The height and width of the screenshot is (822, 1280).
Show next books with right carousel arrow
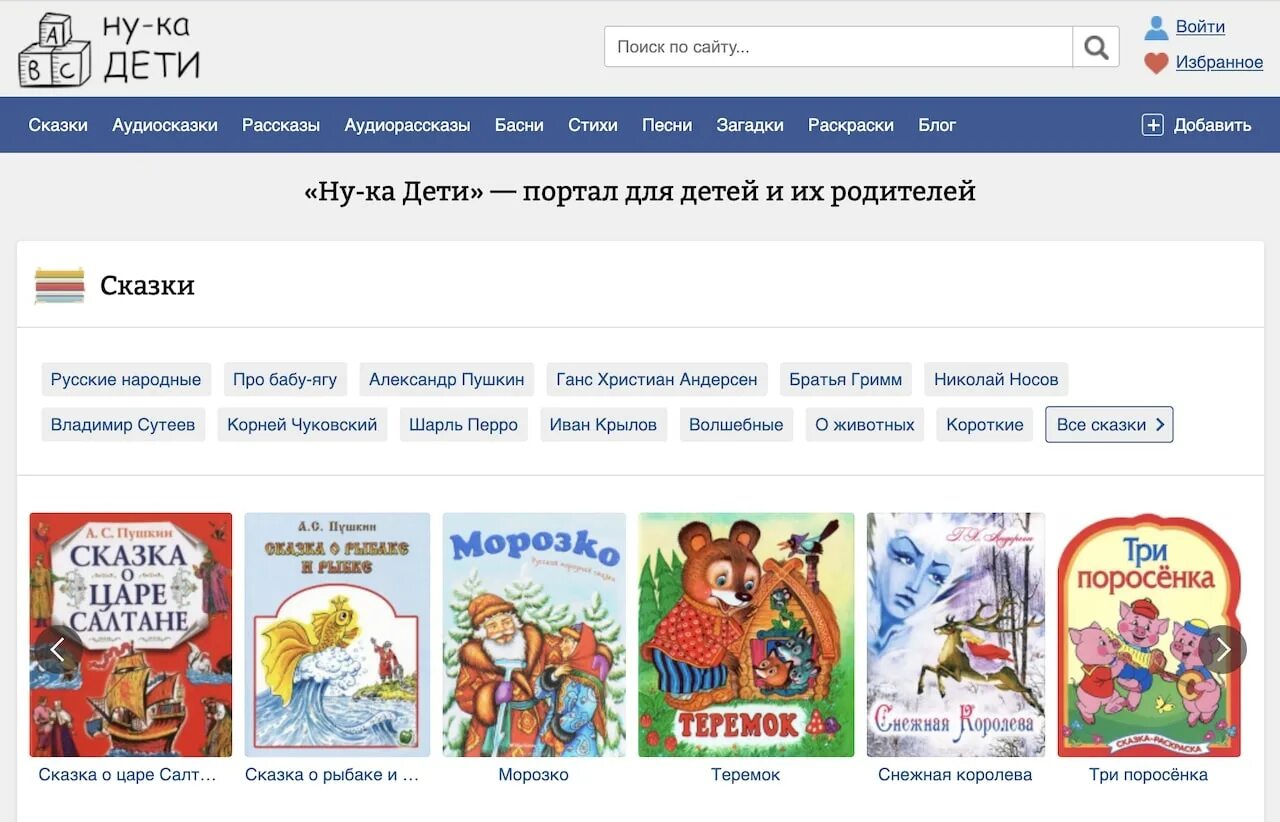1222,650
